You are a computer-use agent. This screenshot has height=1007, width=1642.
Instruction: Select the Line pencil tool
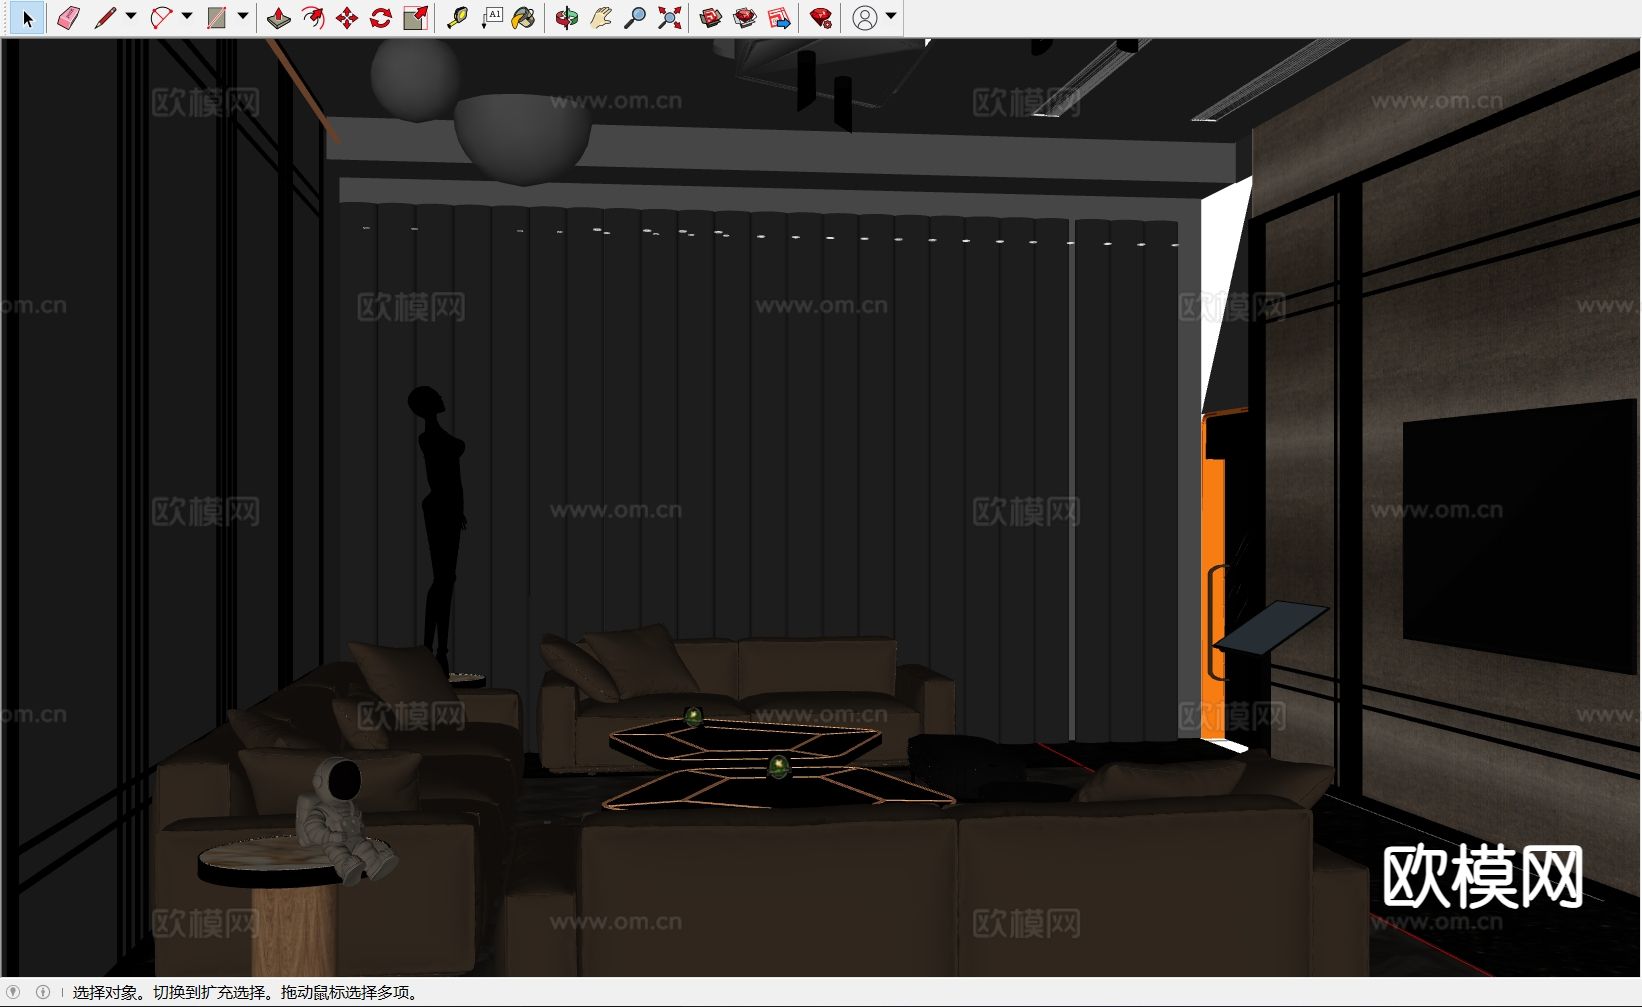[x=105, y=18]
